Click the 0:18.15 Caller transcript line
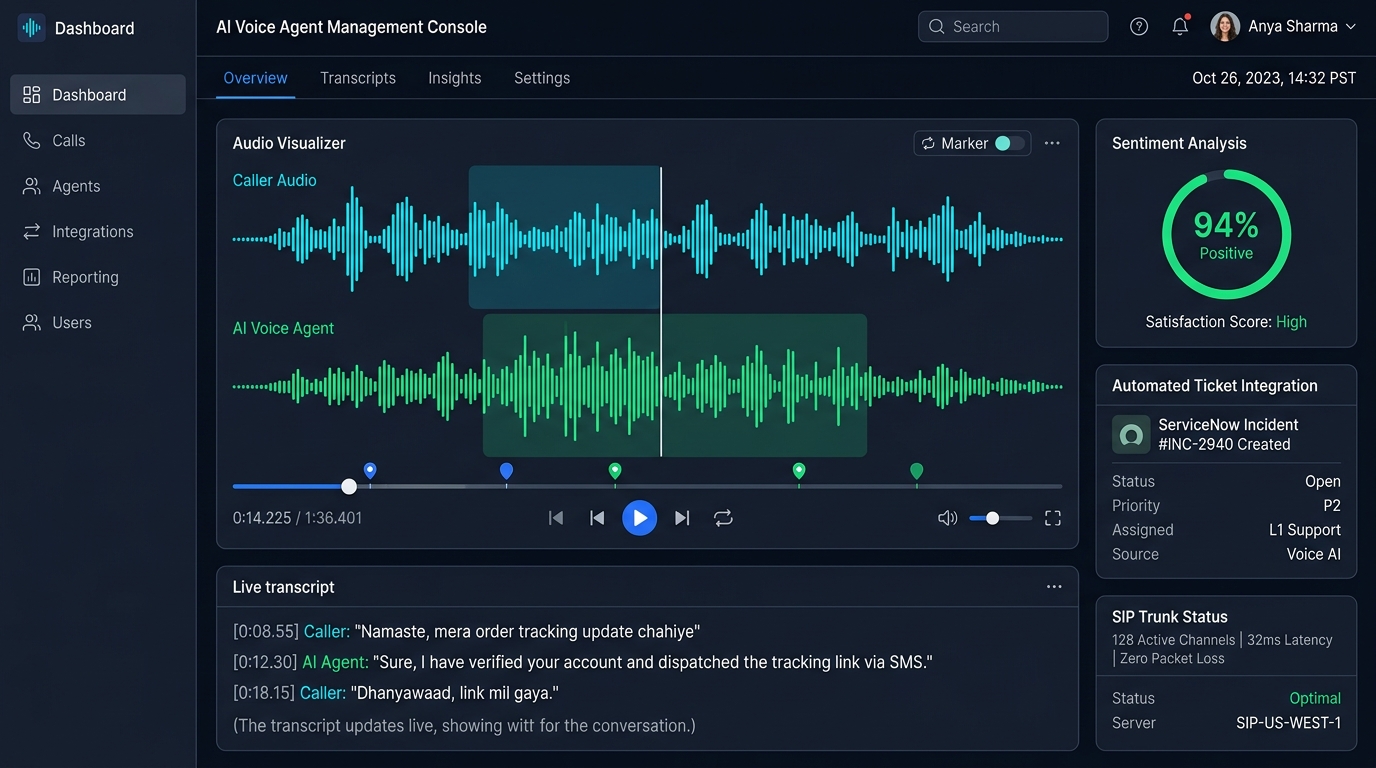The image size is (1376, 768). pos(395,693)
